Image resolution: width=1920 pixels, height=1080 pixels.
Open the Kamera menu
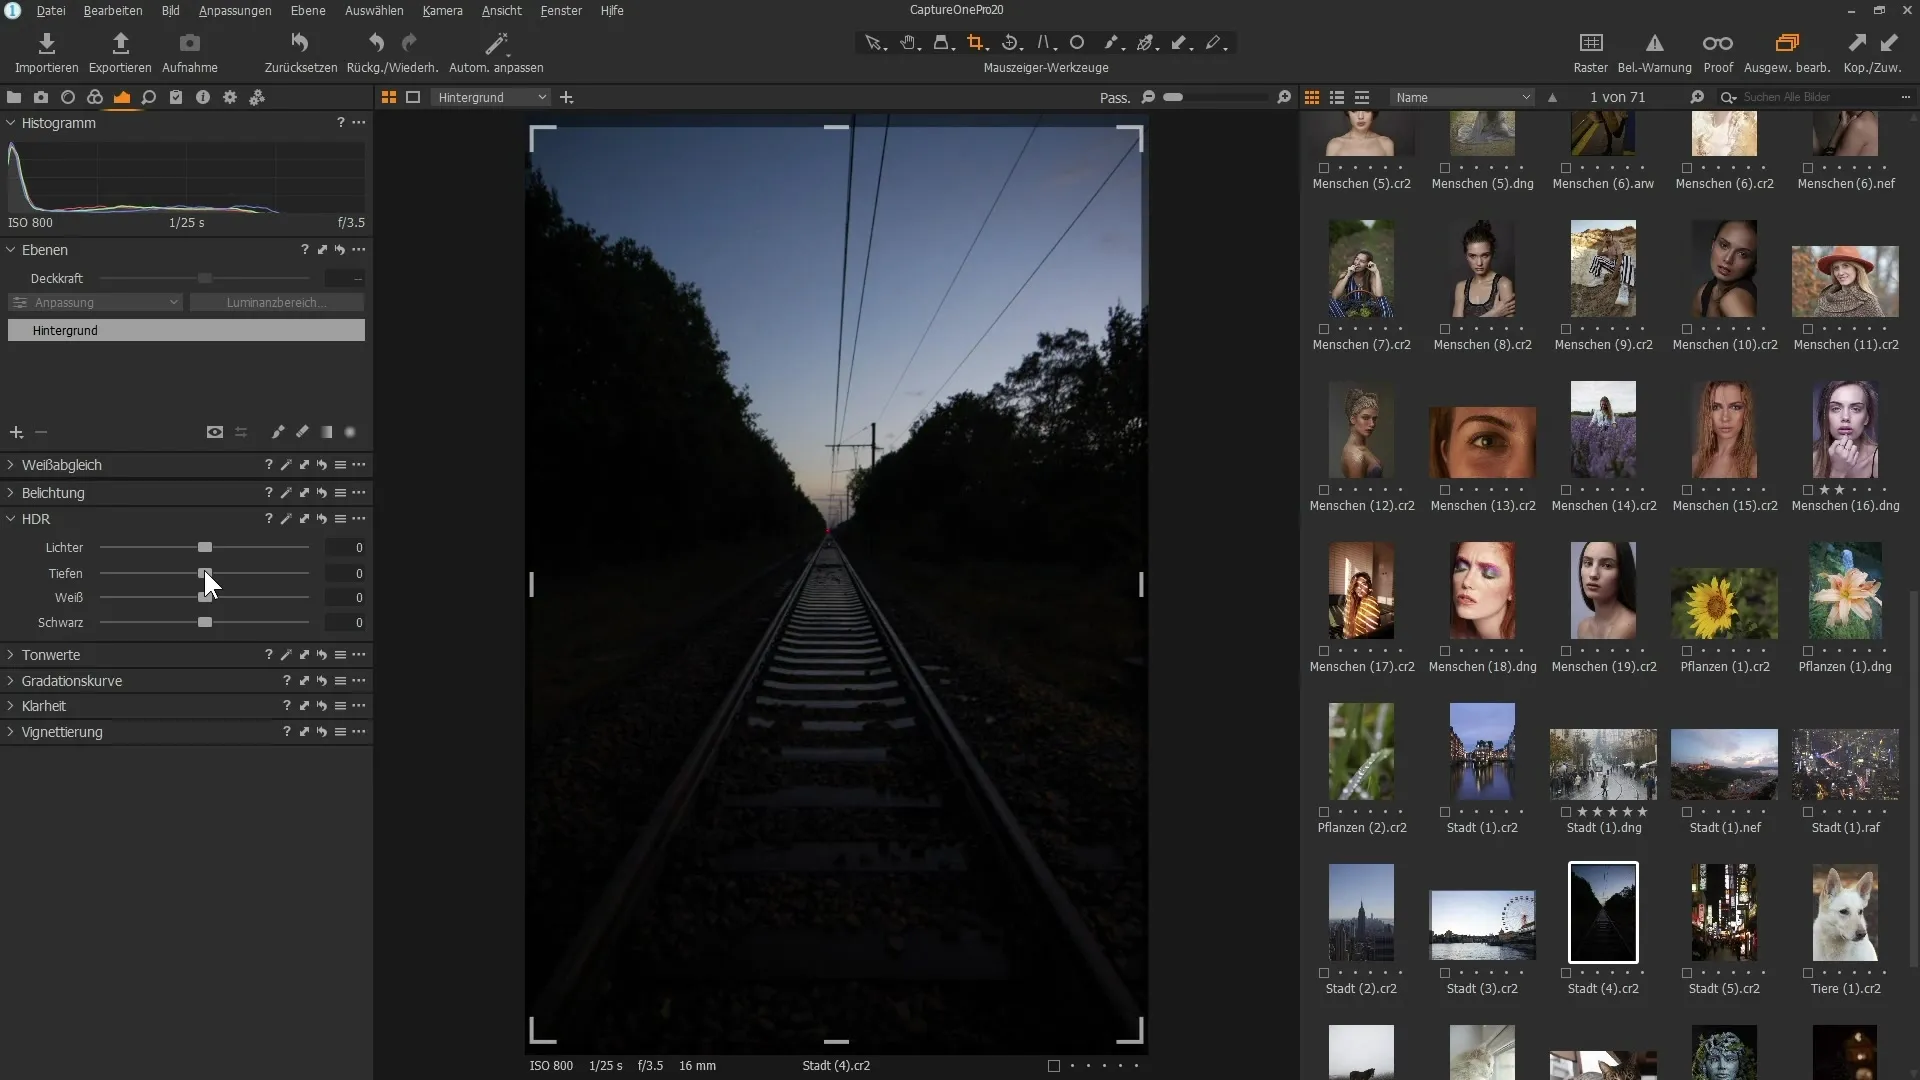[x=442, y=10]
